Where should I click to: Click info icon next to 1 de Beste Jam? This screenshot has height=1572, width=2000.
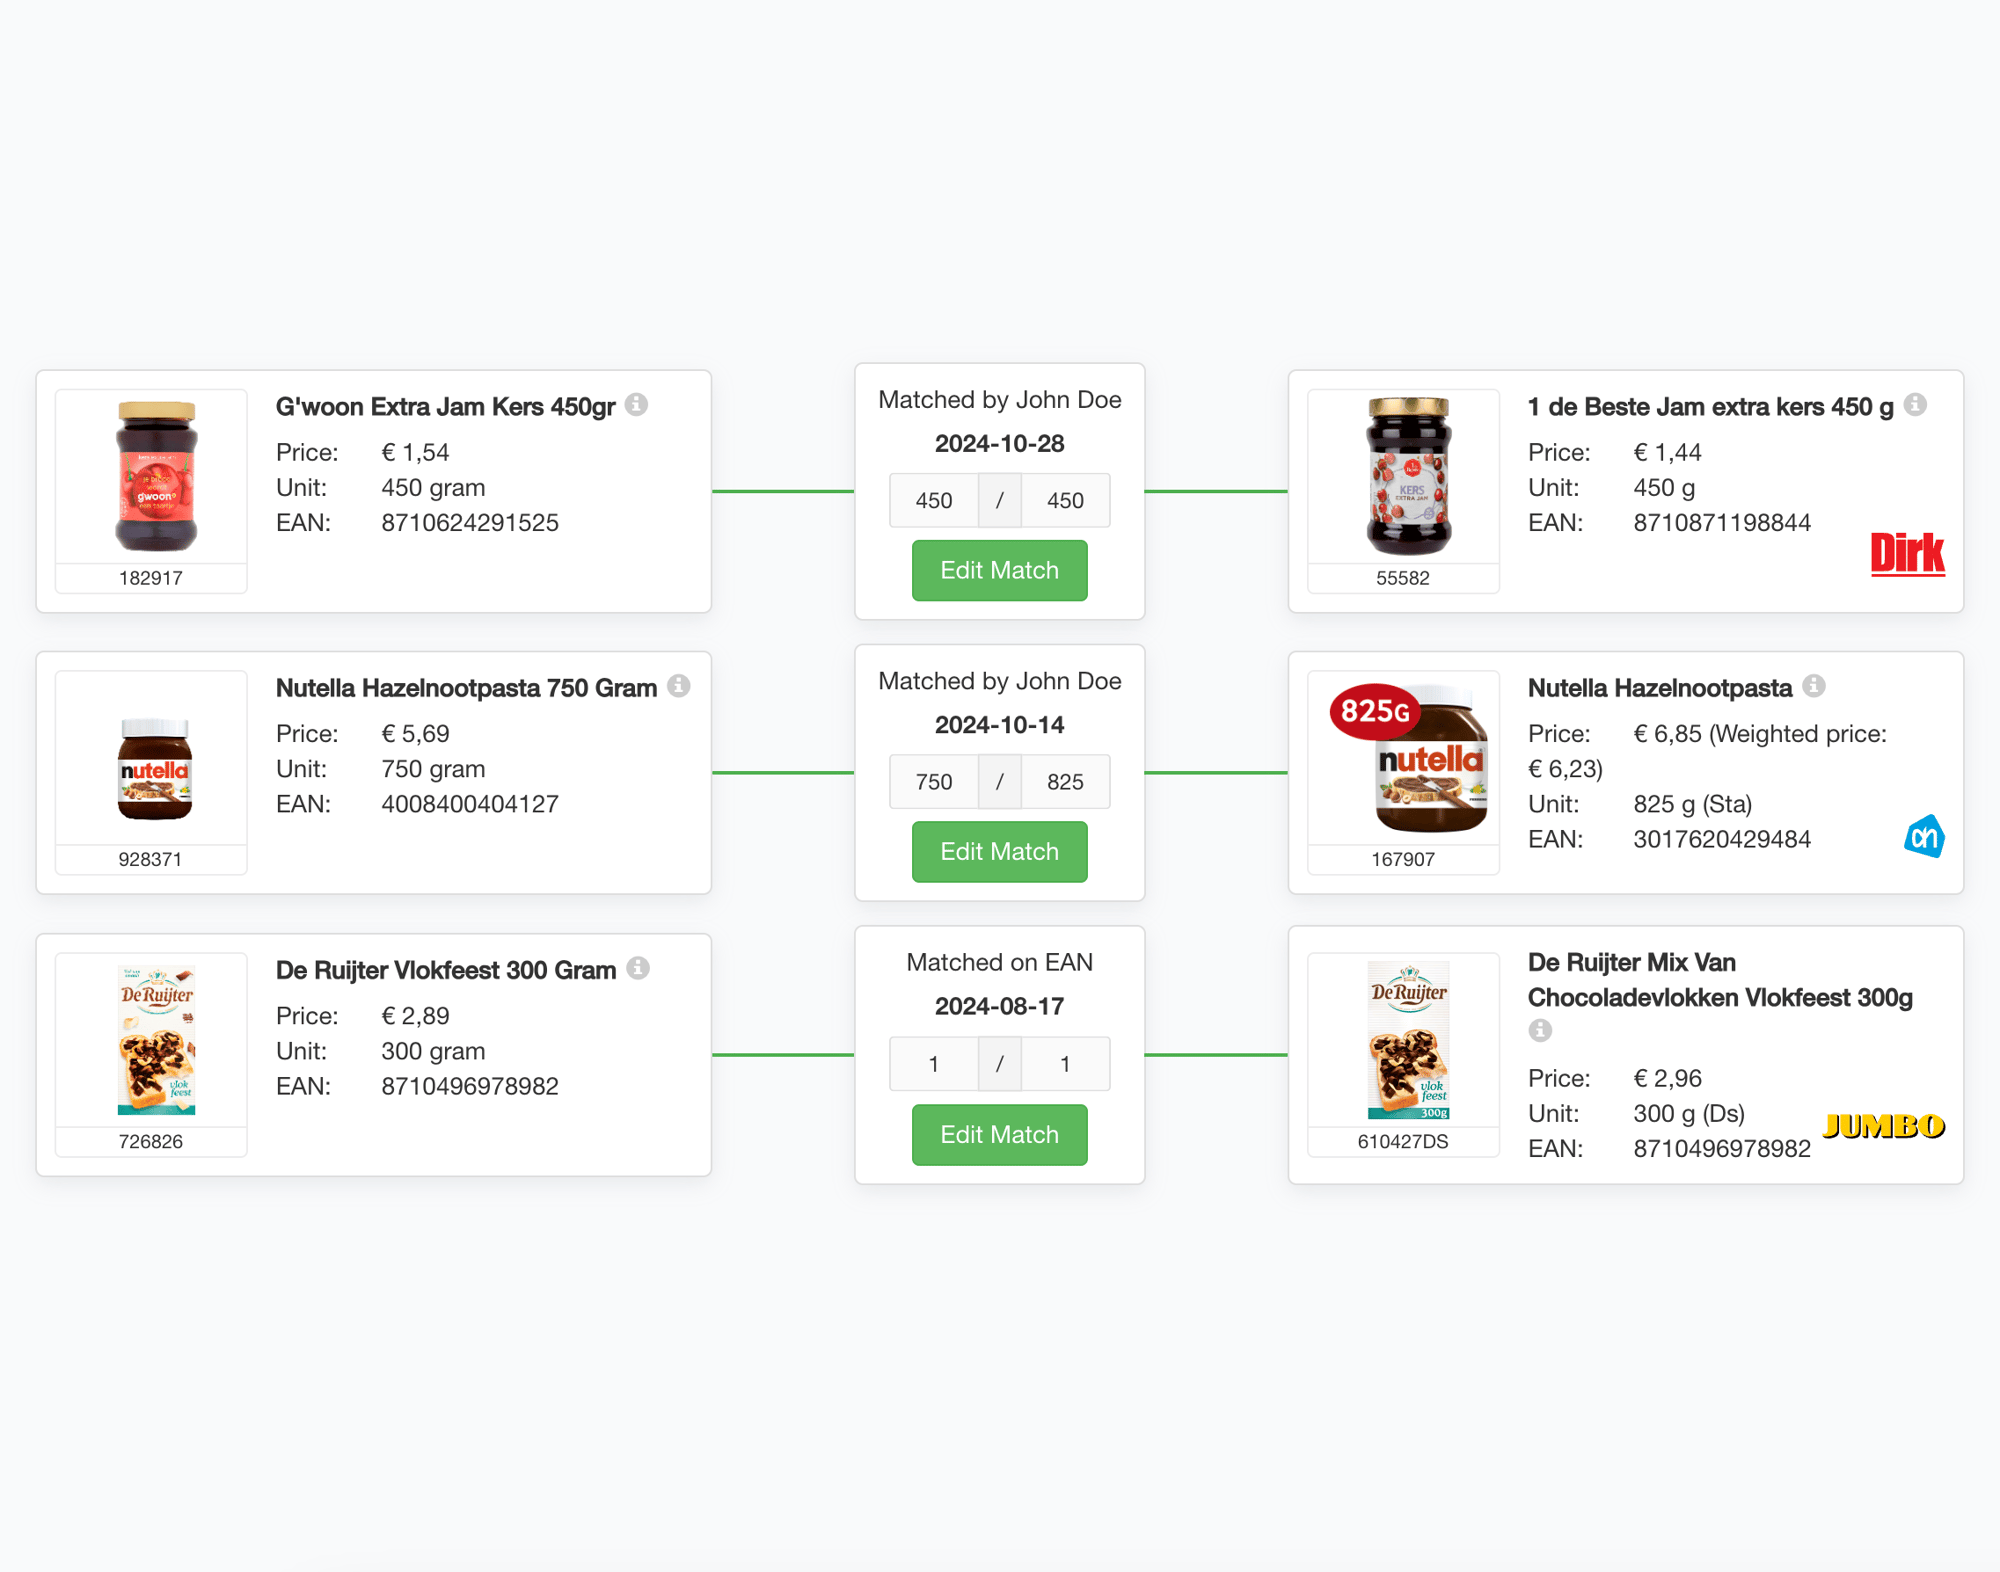tap(1915, 405)
